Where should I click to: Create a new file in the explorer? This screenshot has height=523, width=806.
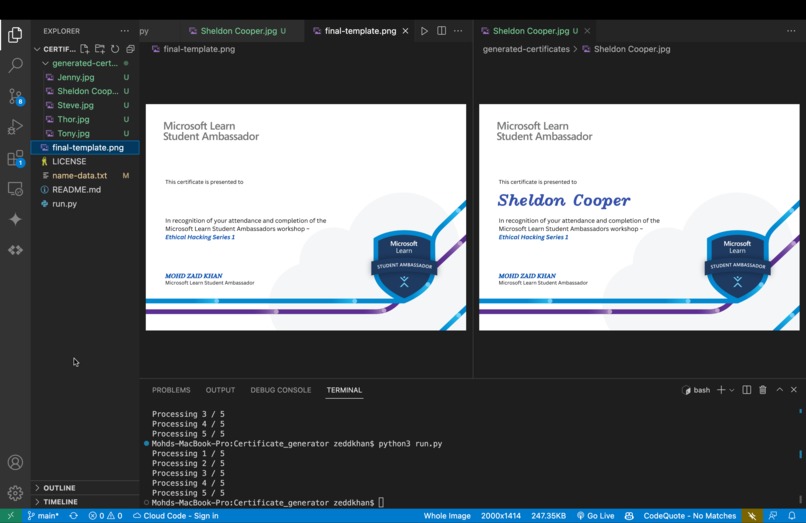point(84,49)
